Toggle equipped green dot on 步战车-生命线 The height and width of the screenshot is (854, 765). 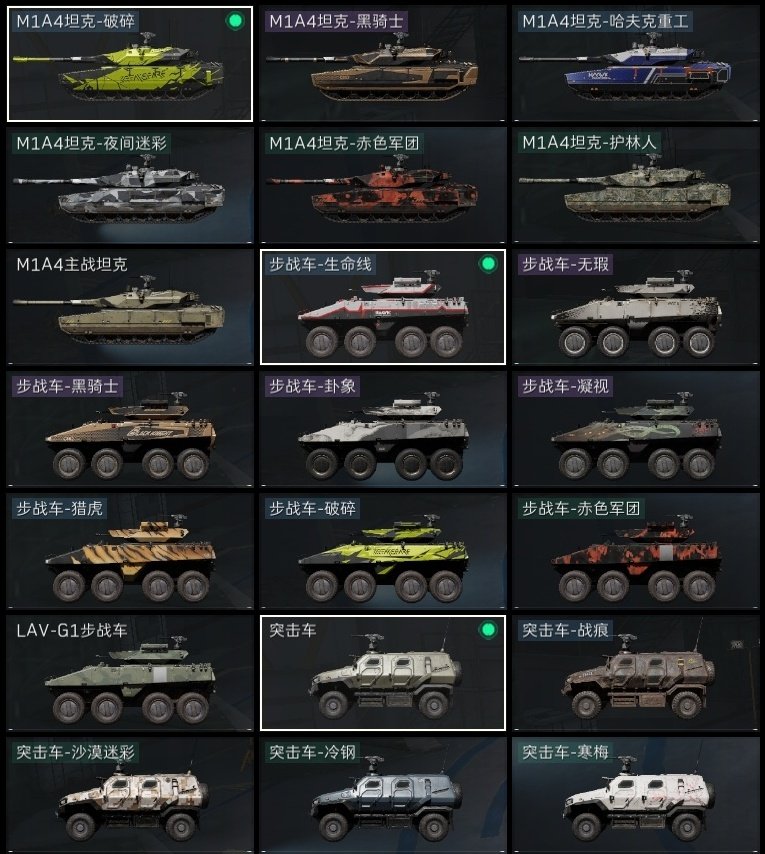488,264
